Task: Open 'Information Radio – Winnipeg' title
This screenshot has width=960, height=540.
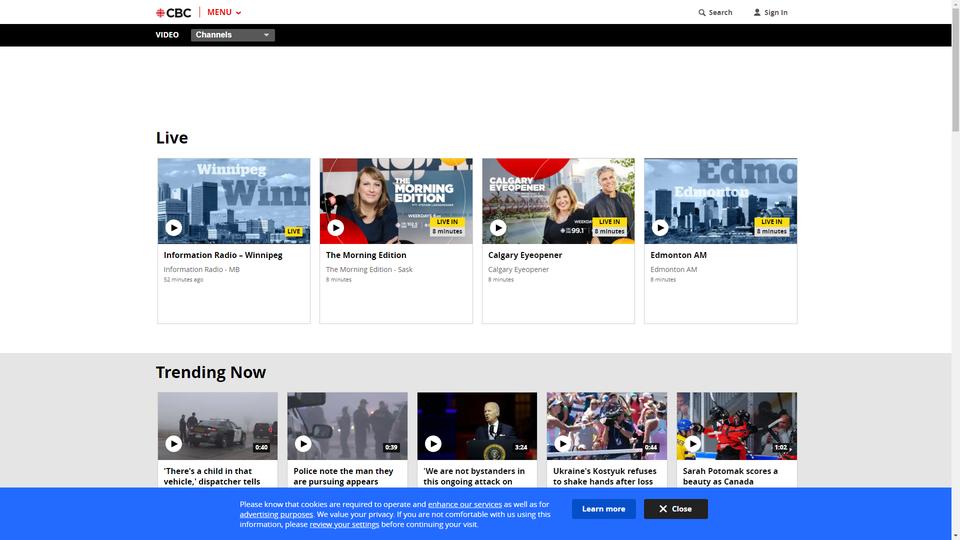Action: 223,255
